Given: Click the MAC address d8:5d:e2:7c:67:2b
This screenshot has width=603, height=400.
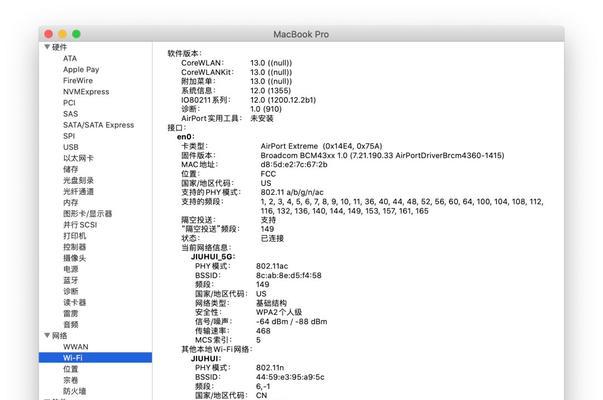Looking at the screenshot, I should (294, 165).
